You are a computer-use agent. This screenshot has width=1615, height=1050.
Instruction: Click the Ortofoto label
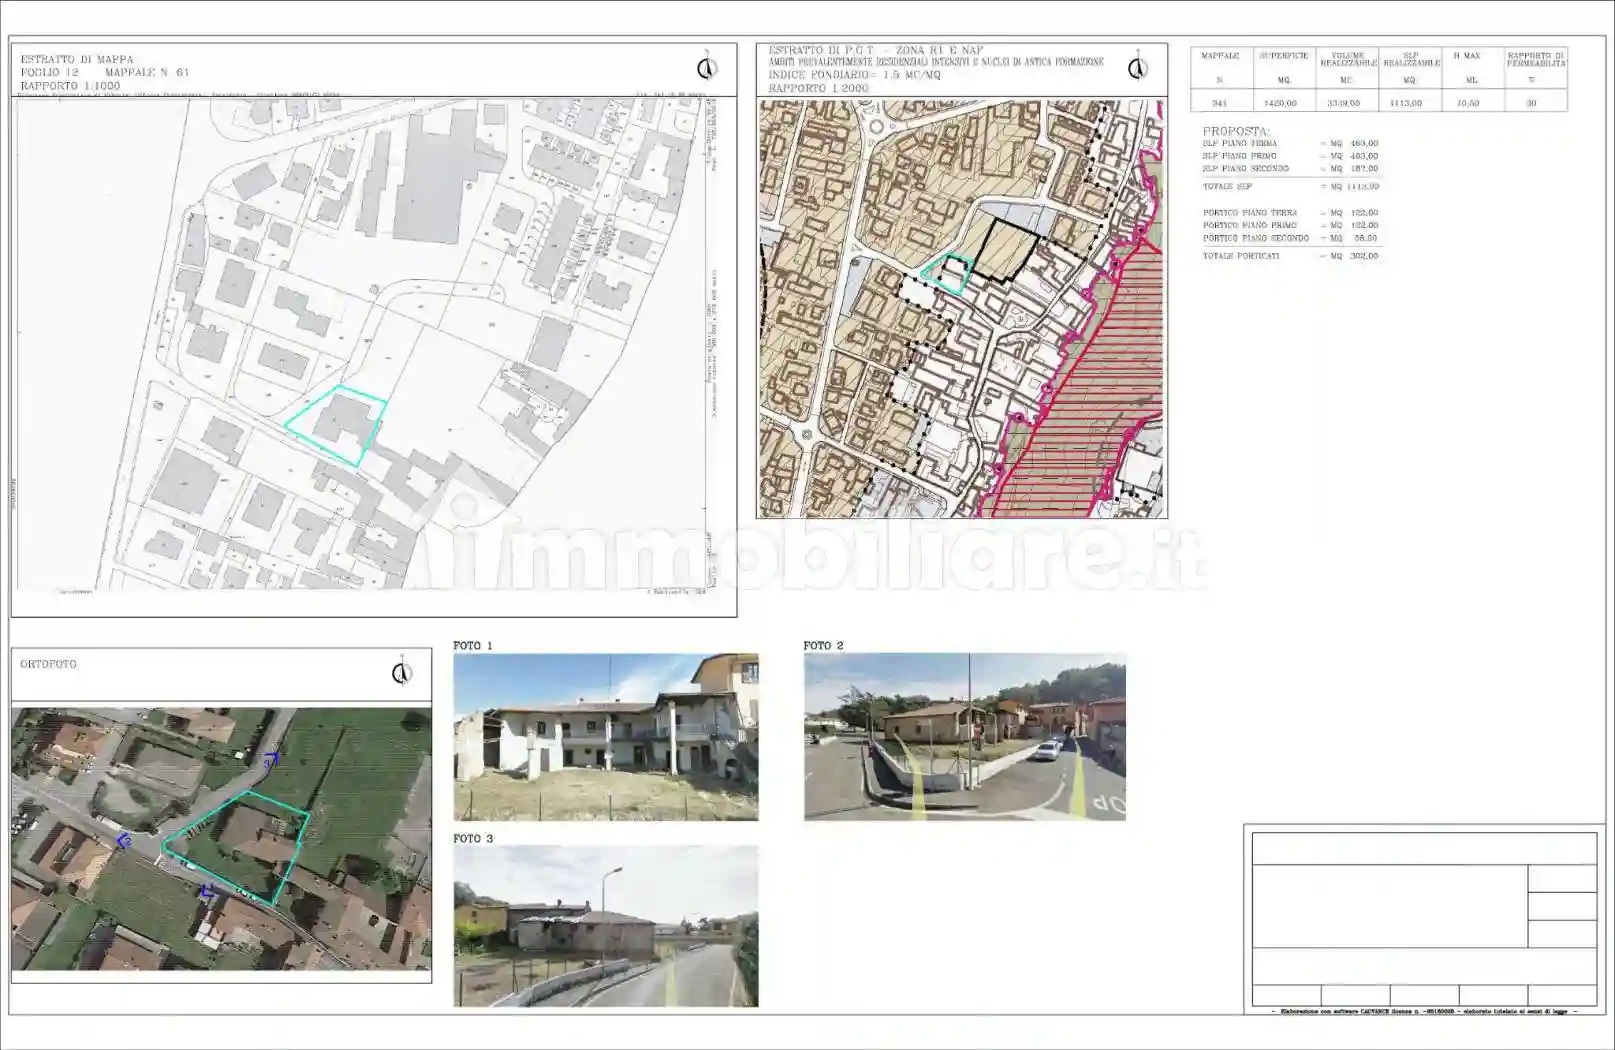[48, 664]
